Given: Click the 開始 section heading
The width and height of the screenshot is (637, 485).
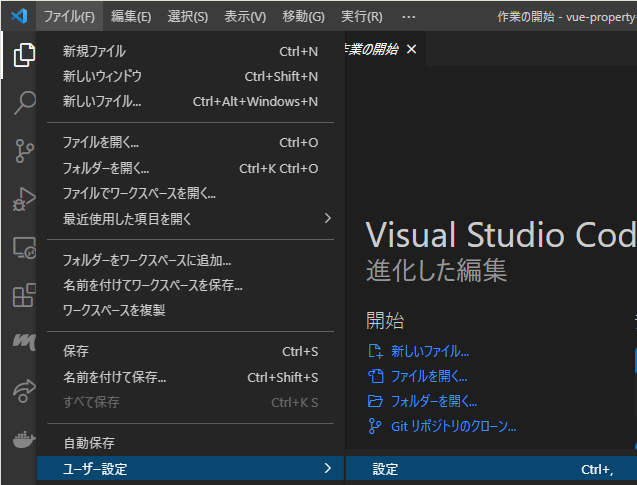Looking at the screenshot, I should click(385, 320).
